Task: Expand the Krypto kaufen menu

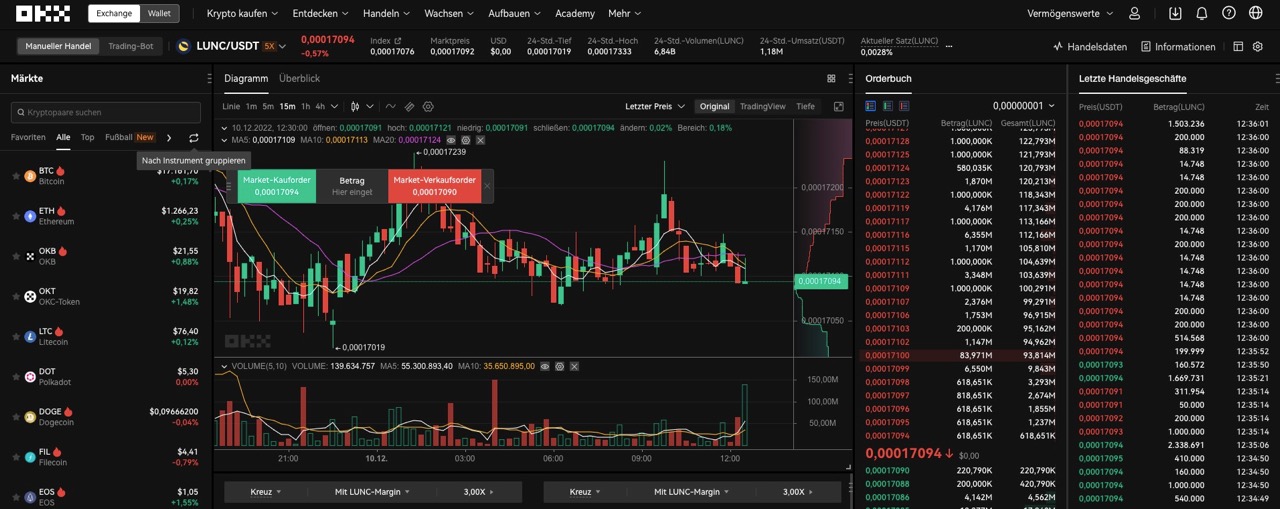Action: 241,13
